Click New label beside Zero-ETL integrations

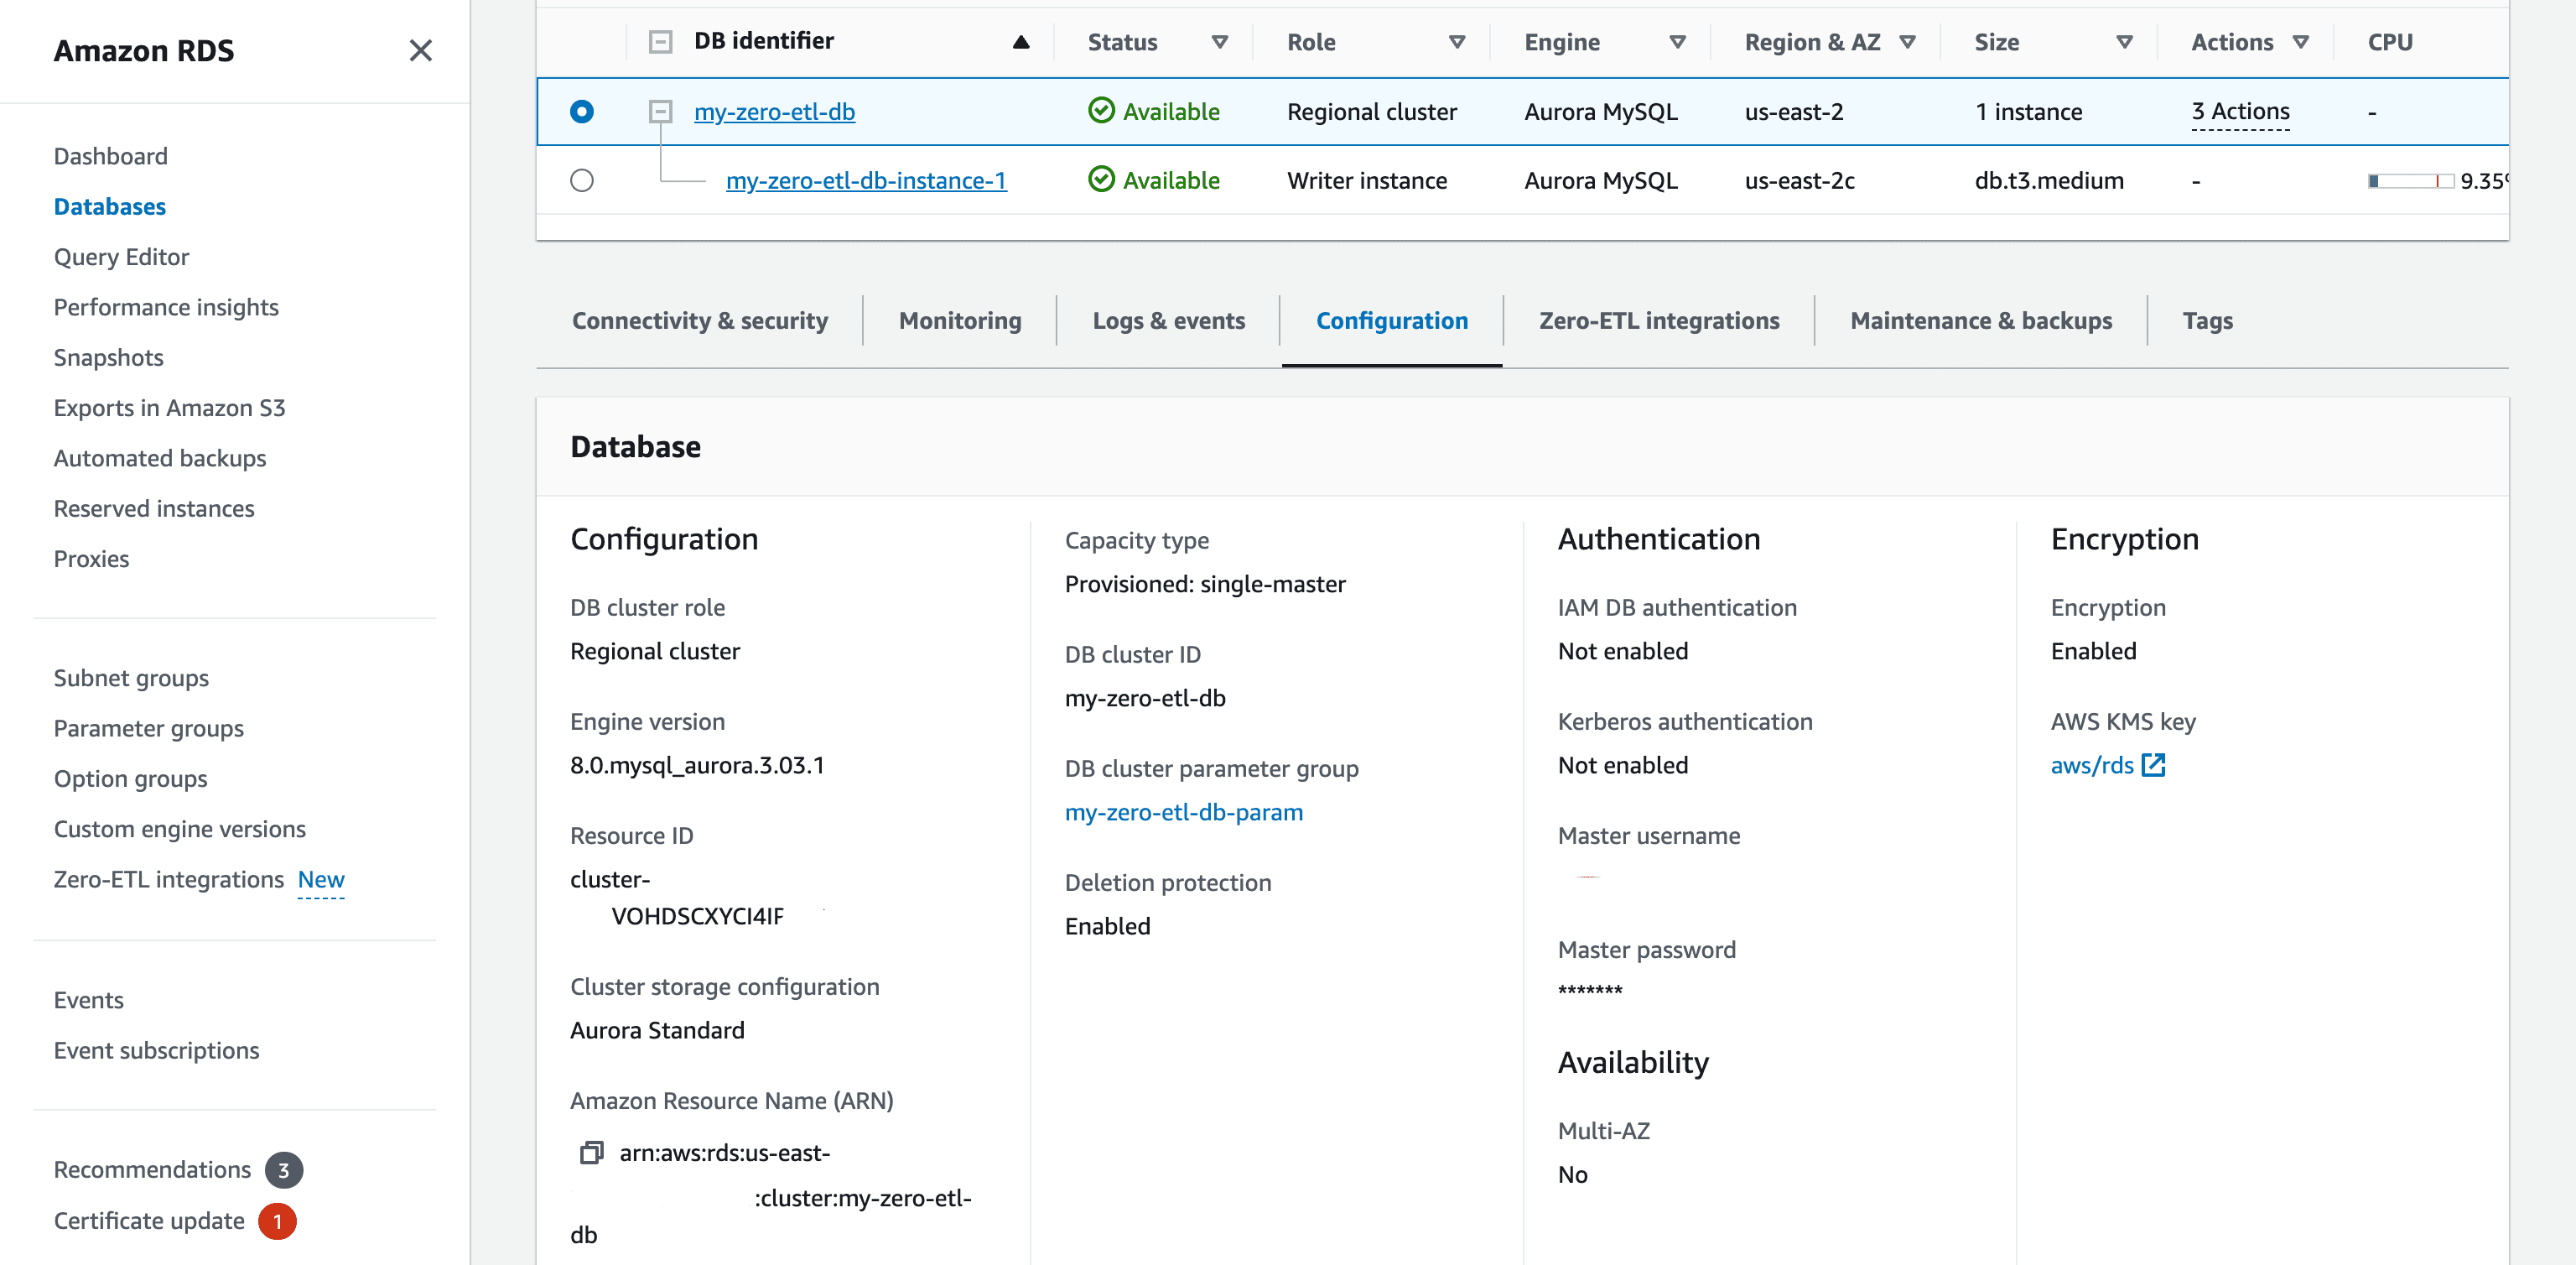[321, 879]
